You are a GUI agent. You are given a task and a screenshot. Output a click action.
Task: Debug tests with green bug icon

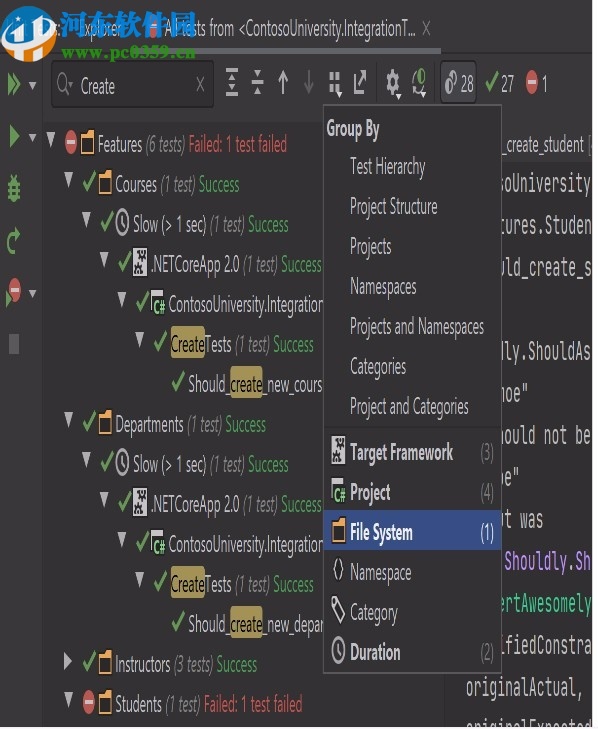click(14, 188)
